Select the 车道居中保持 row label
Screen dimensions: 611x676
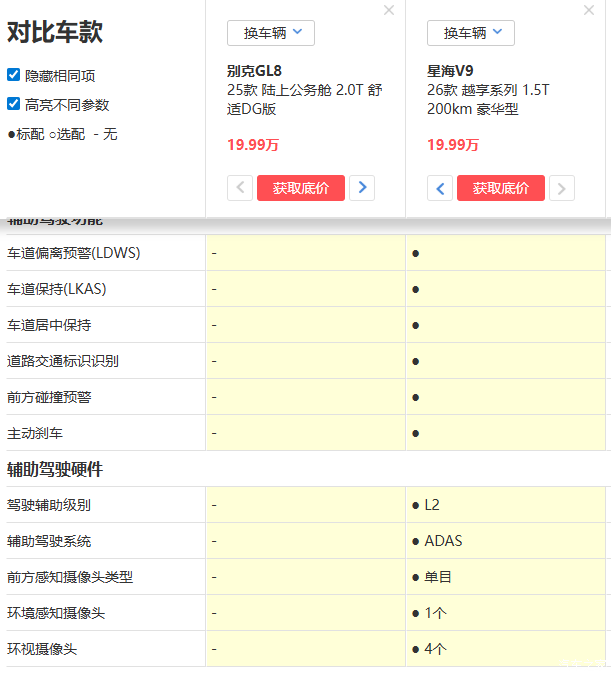49,325
